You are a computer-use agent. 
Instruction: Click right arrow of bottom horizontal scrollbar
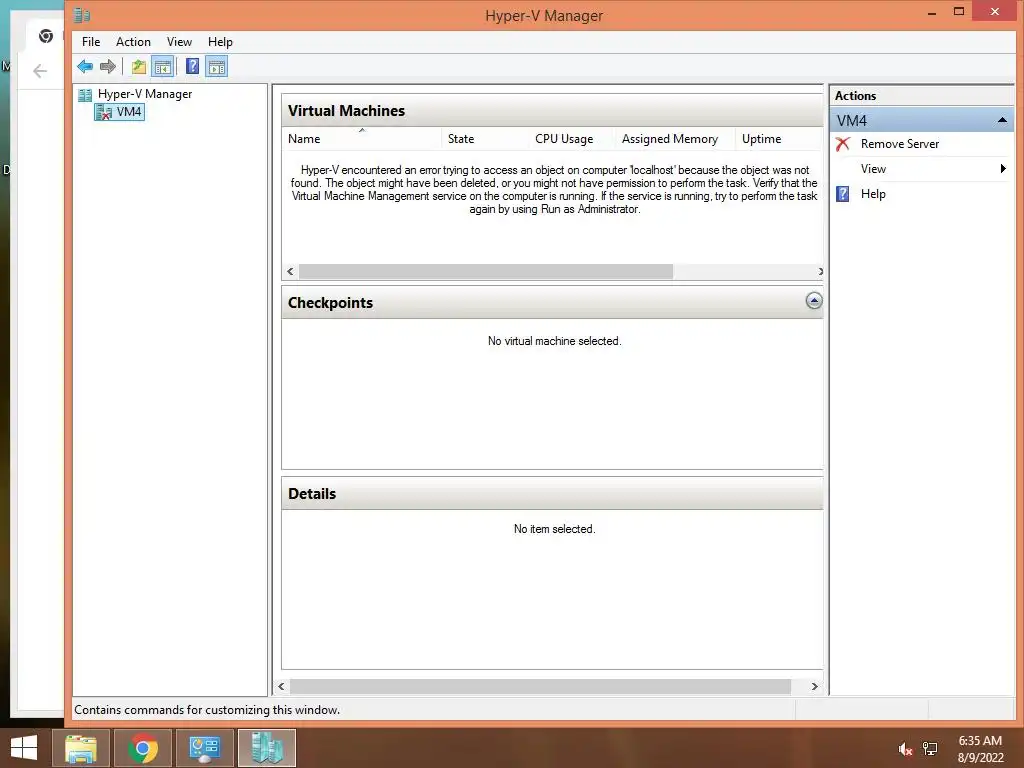tap(814, 686)
